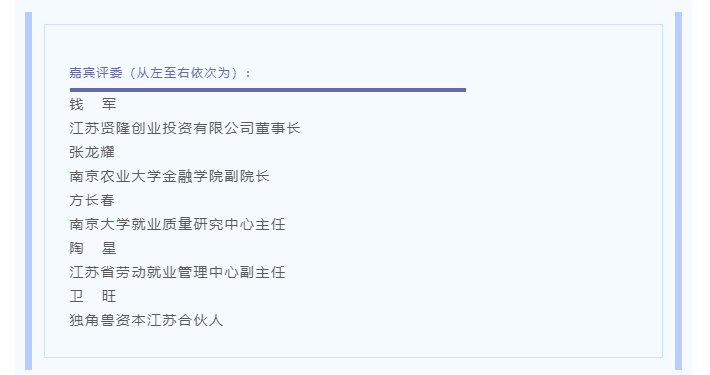Click the right blue vertical border bar

[678, 191]
